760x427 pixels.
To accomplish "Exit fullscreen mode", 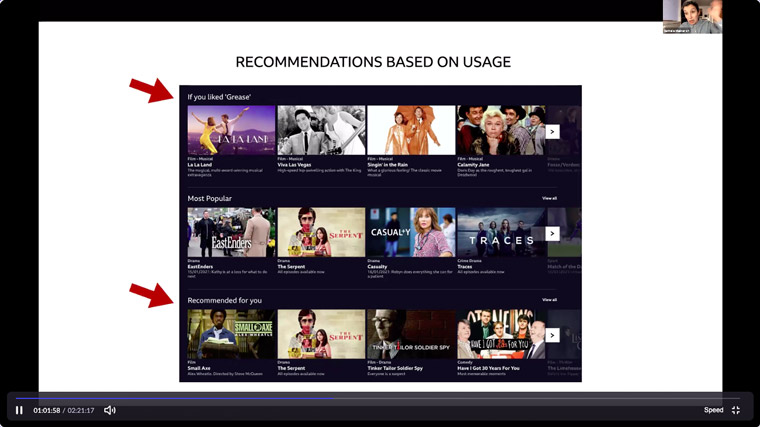I will [x=736, y=410].
